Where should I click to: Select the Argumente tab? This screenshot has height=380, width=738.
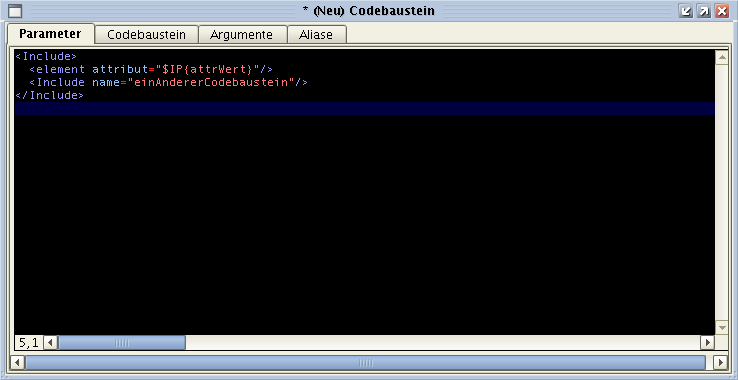pos(241,34)
